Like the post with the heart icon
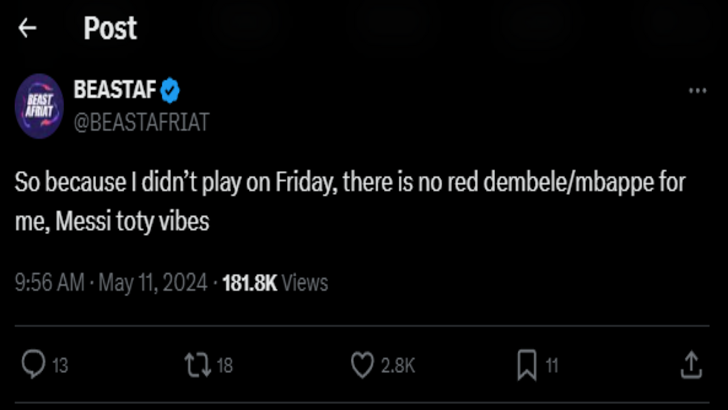The width and height of the screenshot is (728, 410). (x=362, y=365)
